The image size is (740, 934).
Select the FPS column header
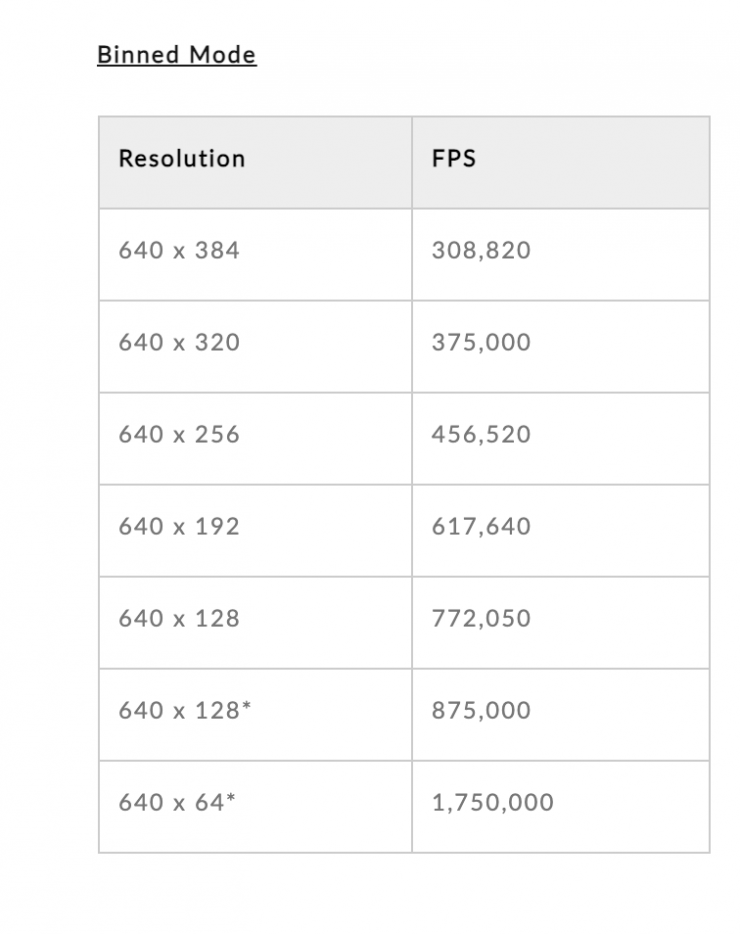click(454, 159)
